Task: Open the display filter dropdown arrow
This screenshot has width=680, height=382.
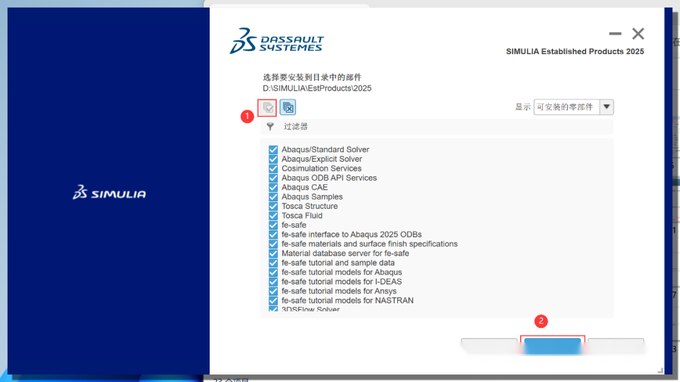Action: tap(607, 107)
